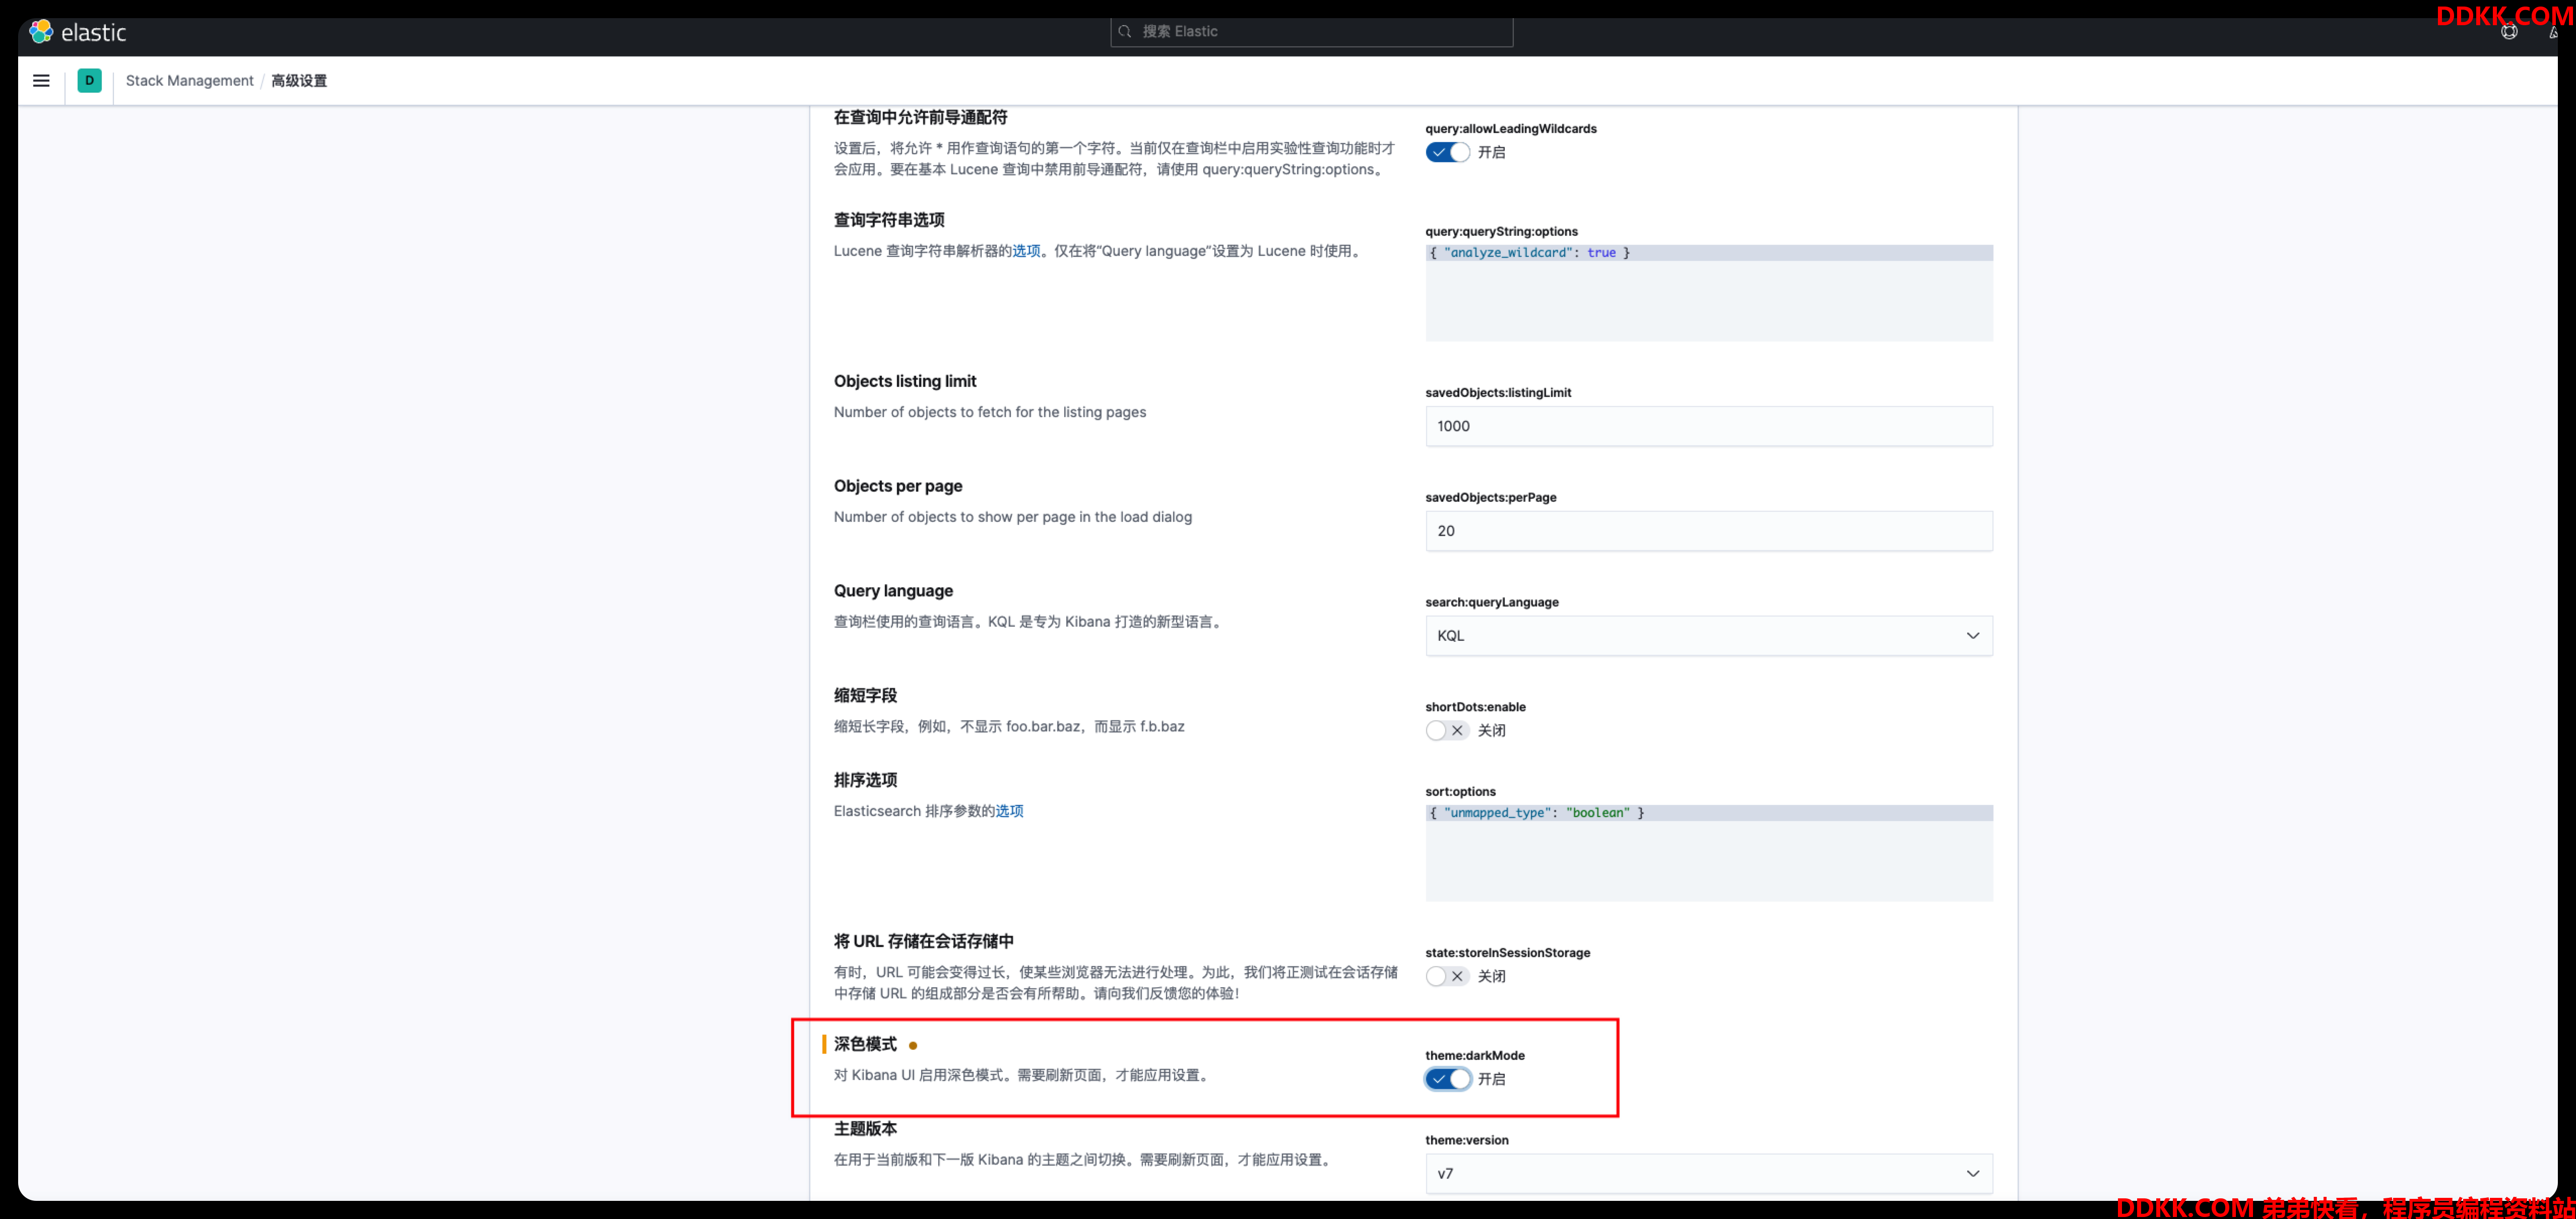Screen dimensions: 2576x1219
Task: Open theme:version v7 dropdown
Action: coord(1708,1174)
